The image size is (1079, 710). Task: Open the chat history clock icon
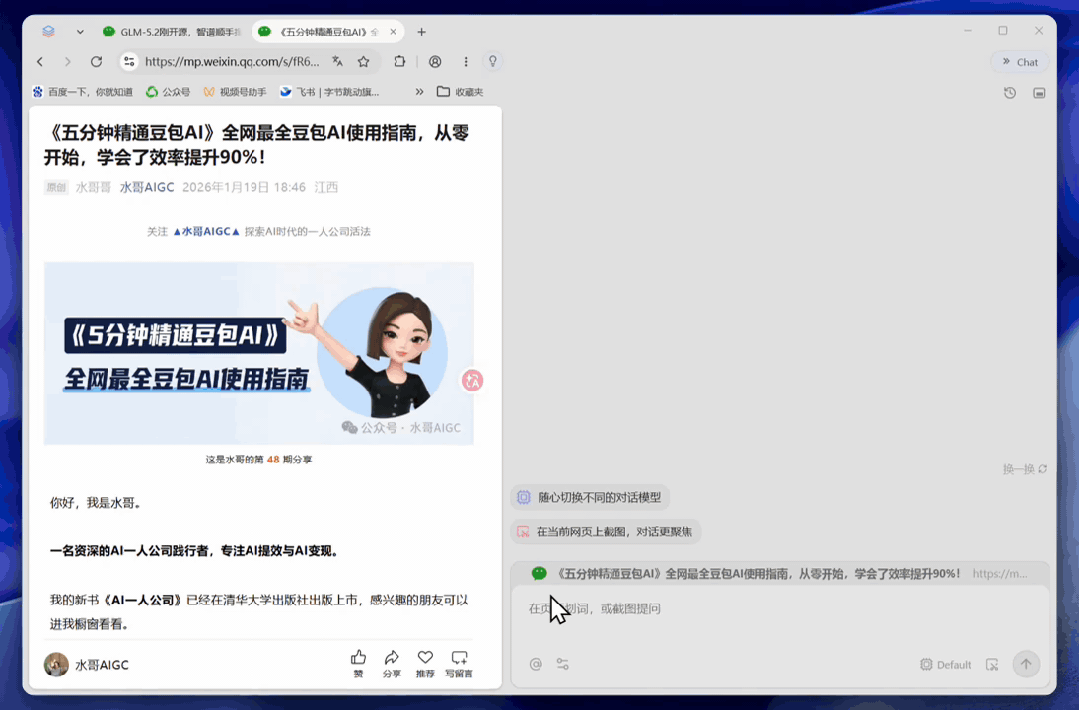tap(1009, 93)
